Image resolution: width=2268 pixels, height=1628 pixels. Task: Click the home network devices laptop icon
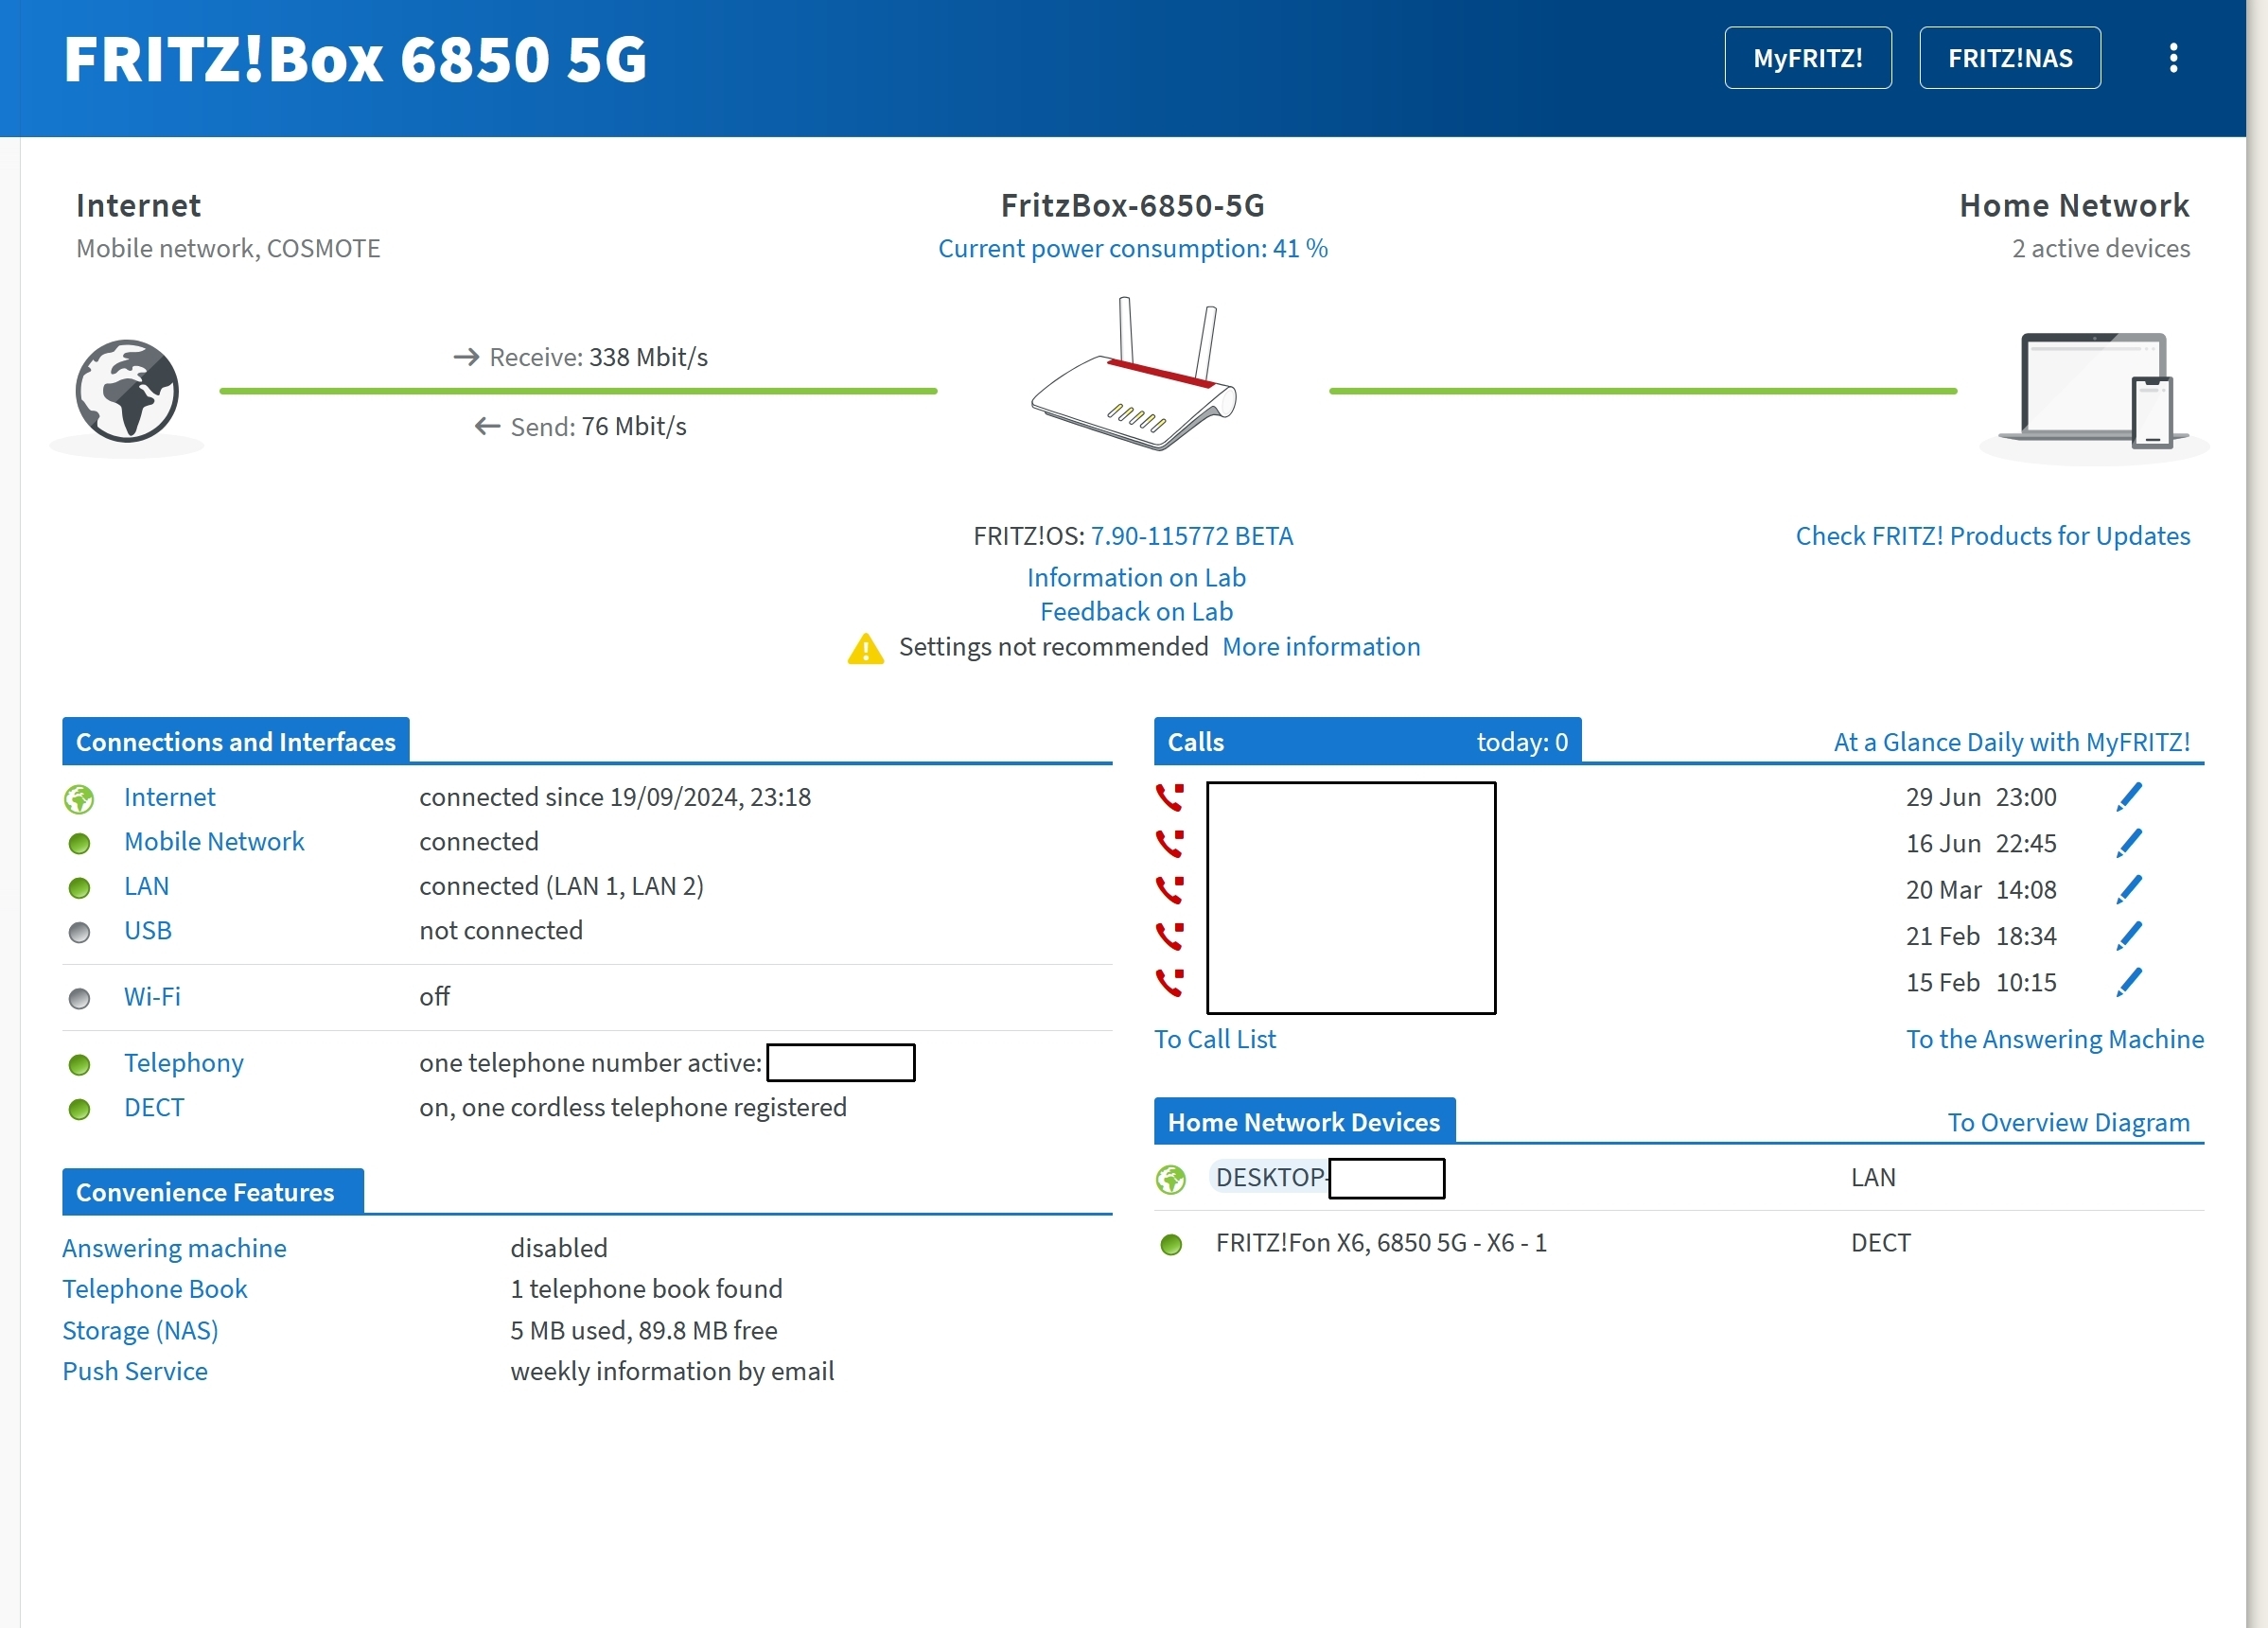(2094, 392)
